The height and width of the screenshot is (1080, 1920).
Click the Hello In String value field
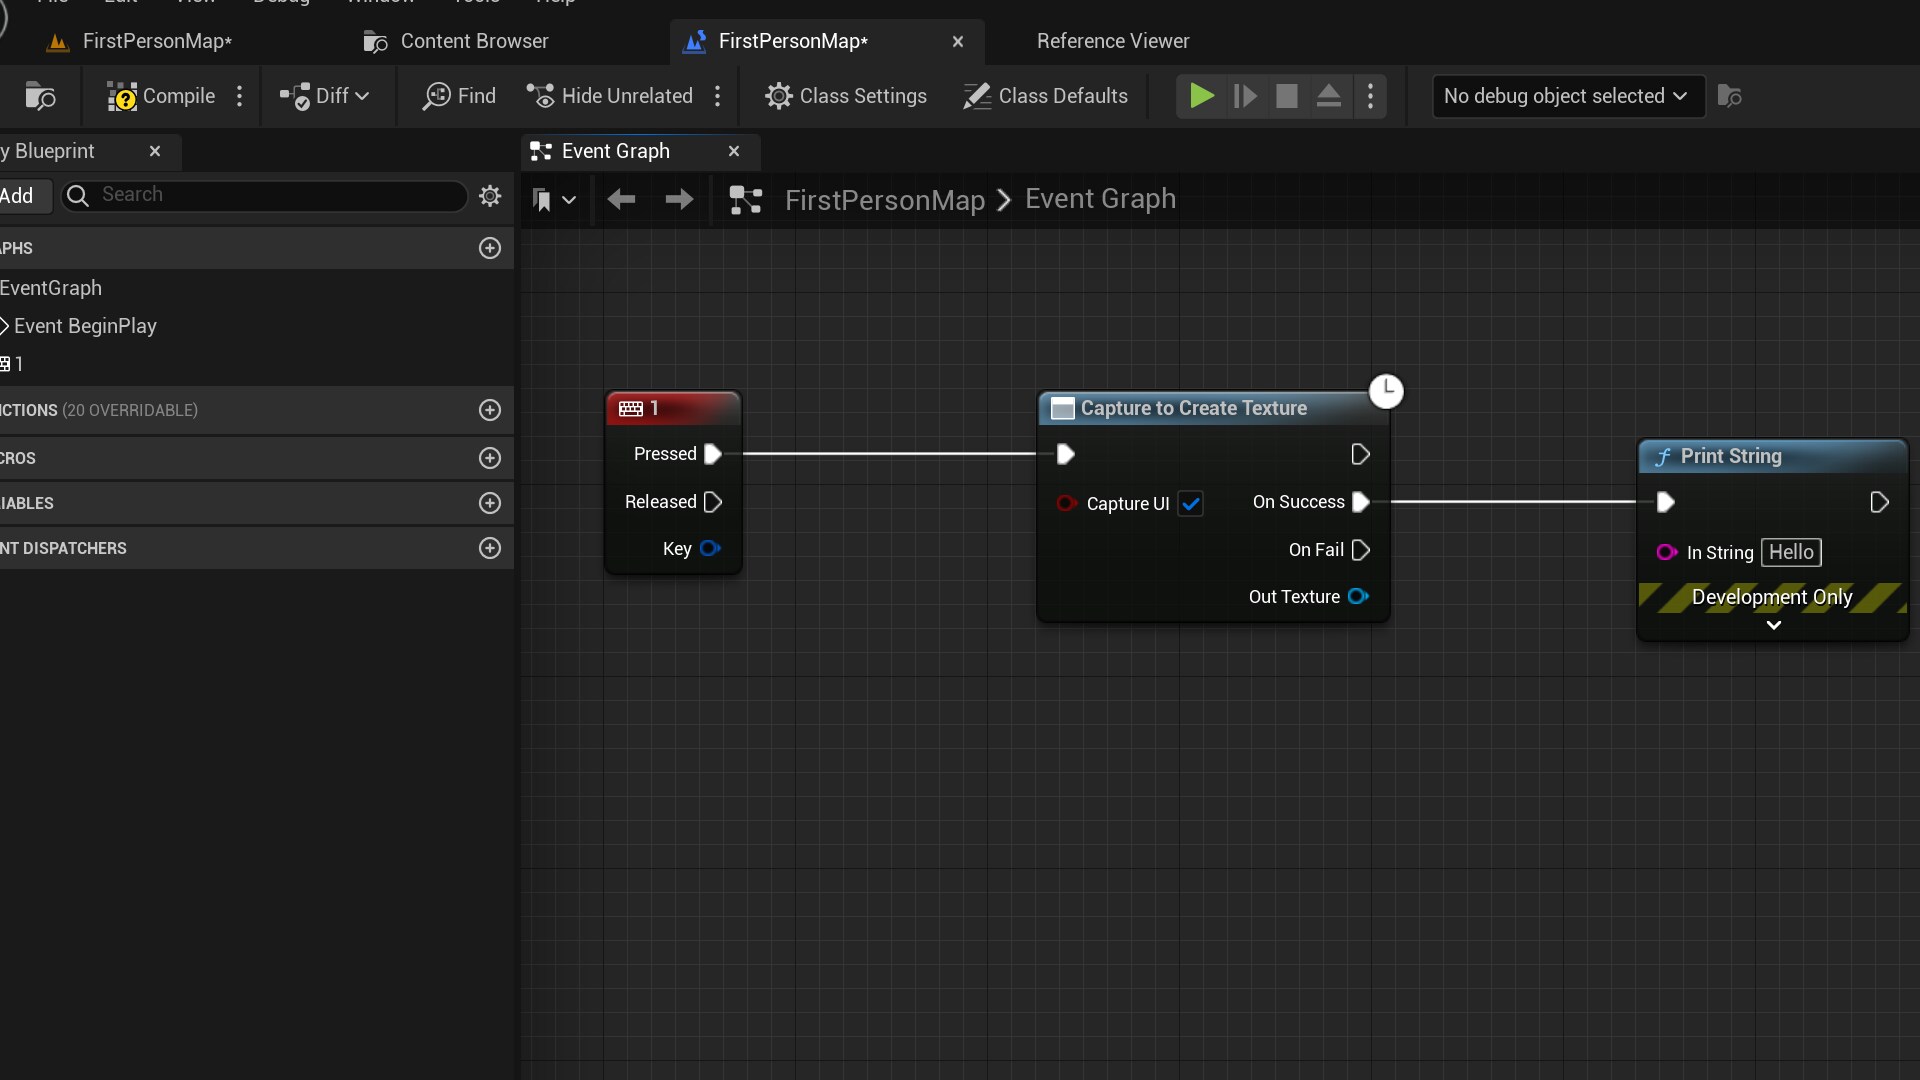point(1791,552)
